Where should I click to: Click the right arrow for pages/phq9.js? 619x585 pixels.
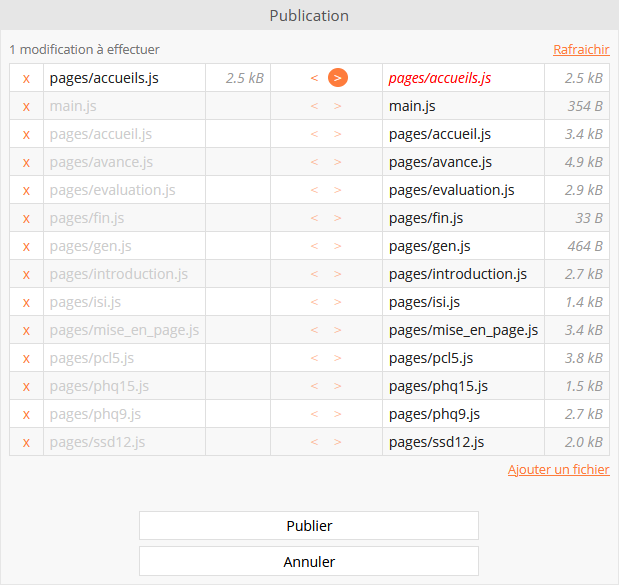click(338, 414)
